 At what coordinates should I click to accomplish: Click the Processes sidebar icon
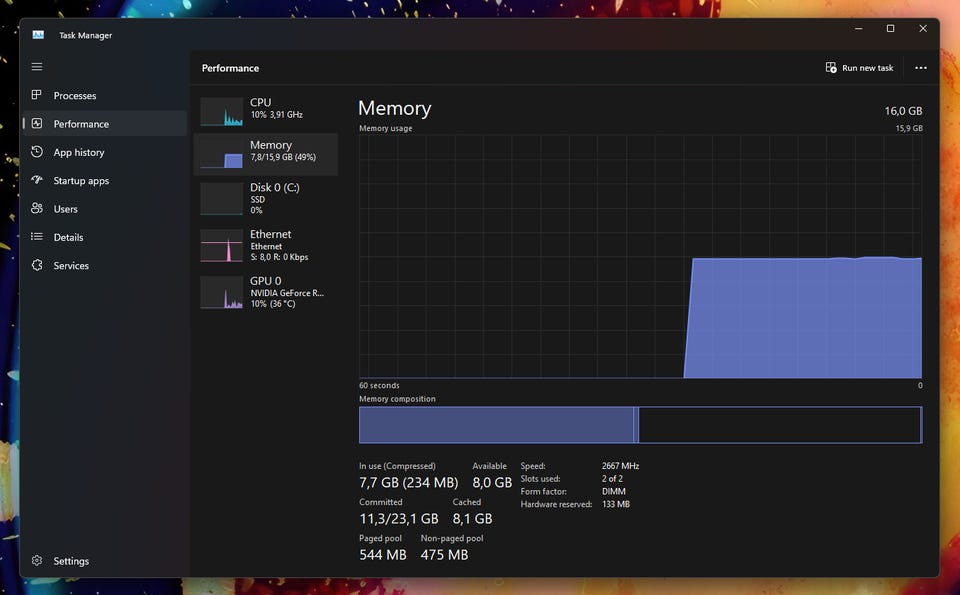(x=37, y=95)
